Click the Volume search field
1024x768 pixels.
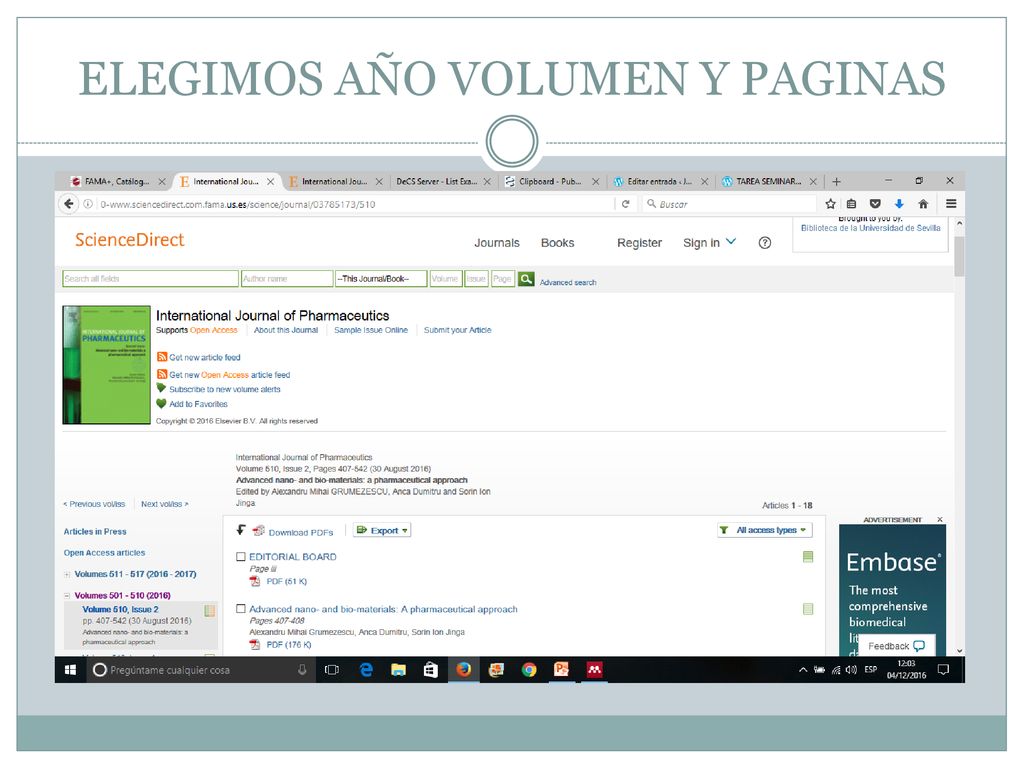click(x=446, y=279)
